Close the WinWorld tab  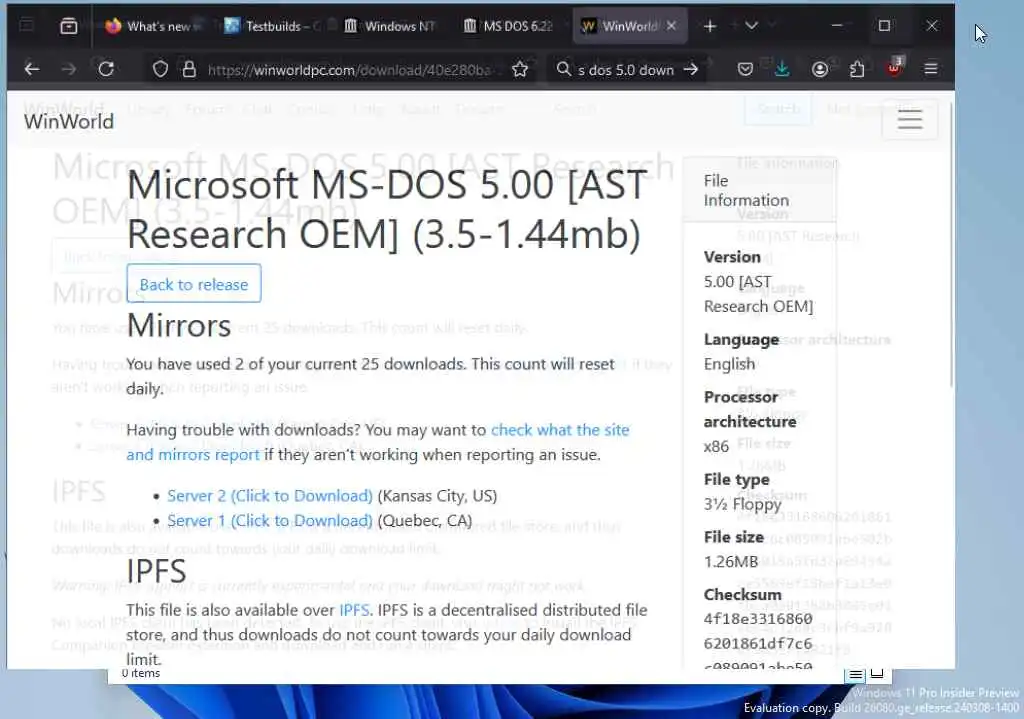click(671, 26)
